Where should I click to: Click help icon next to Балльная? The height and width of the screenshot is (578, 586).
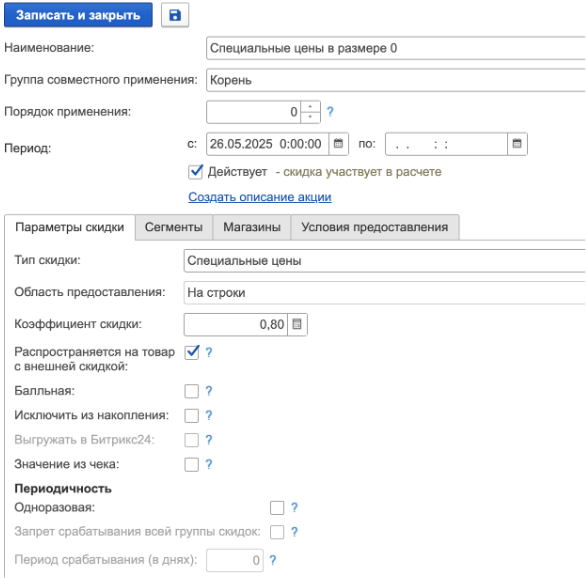click(x=209, y=391)
